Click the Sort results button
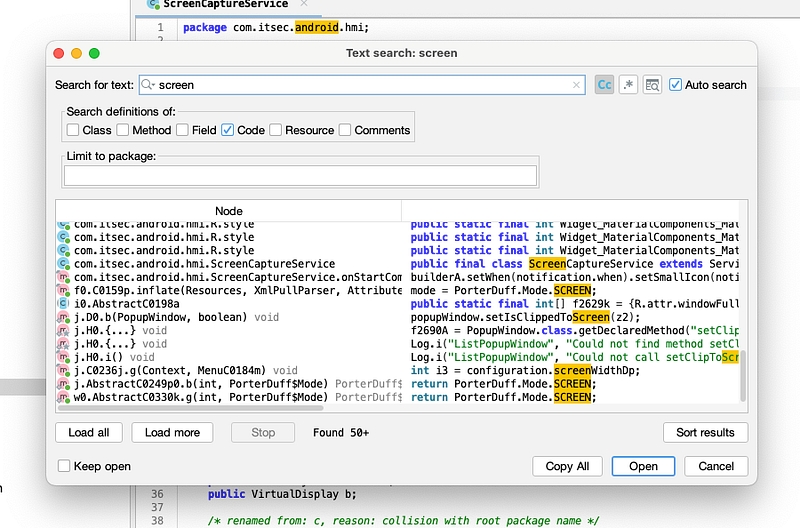The height and width of the screenshot is (528, 800). coord(705,433)
